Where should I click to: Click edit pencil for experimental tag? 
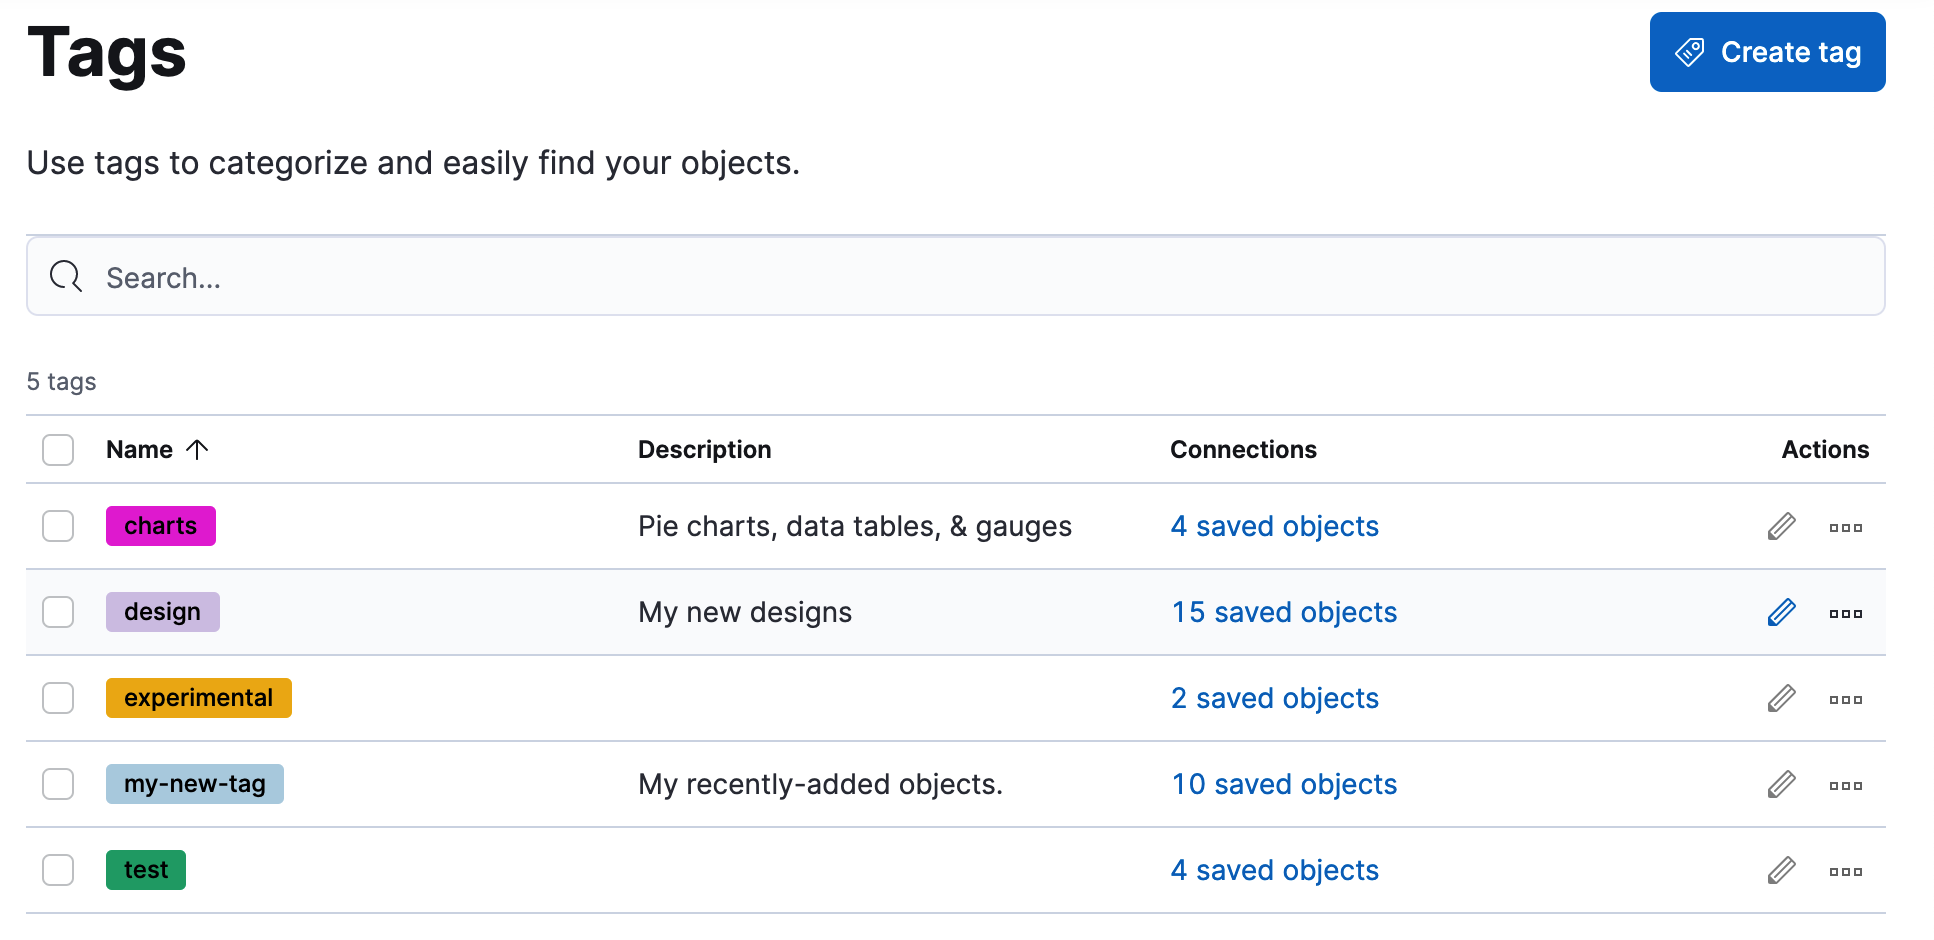1781,698
